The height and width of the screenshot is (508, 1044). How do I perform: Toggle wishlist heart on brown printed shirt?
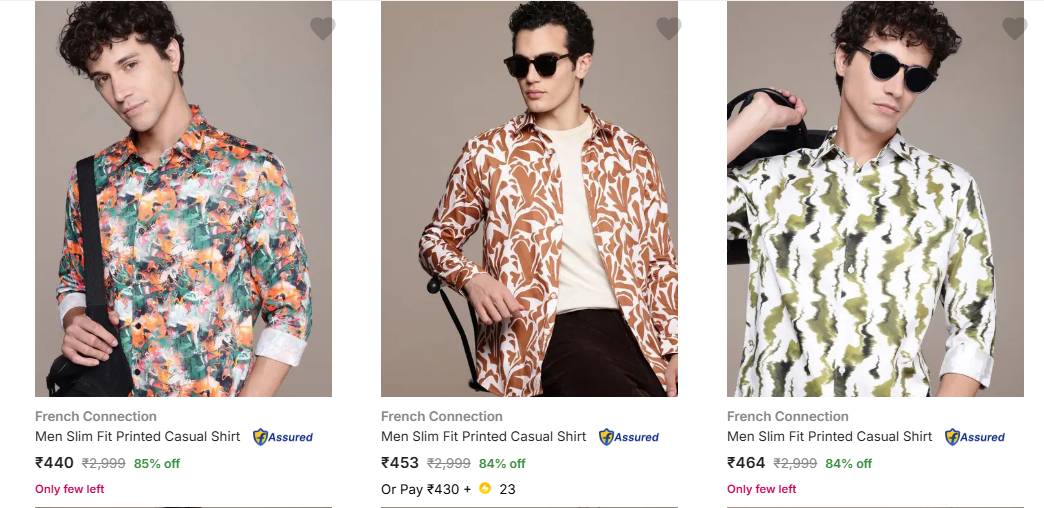668,29
